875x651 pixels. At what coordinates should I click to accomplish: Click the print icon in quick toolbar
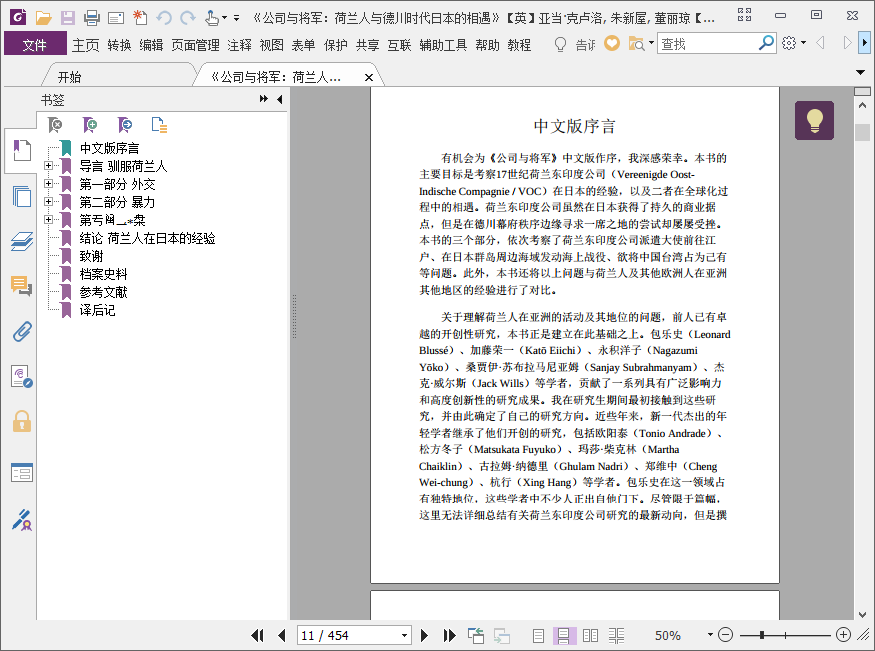(x=92, y=17)
